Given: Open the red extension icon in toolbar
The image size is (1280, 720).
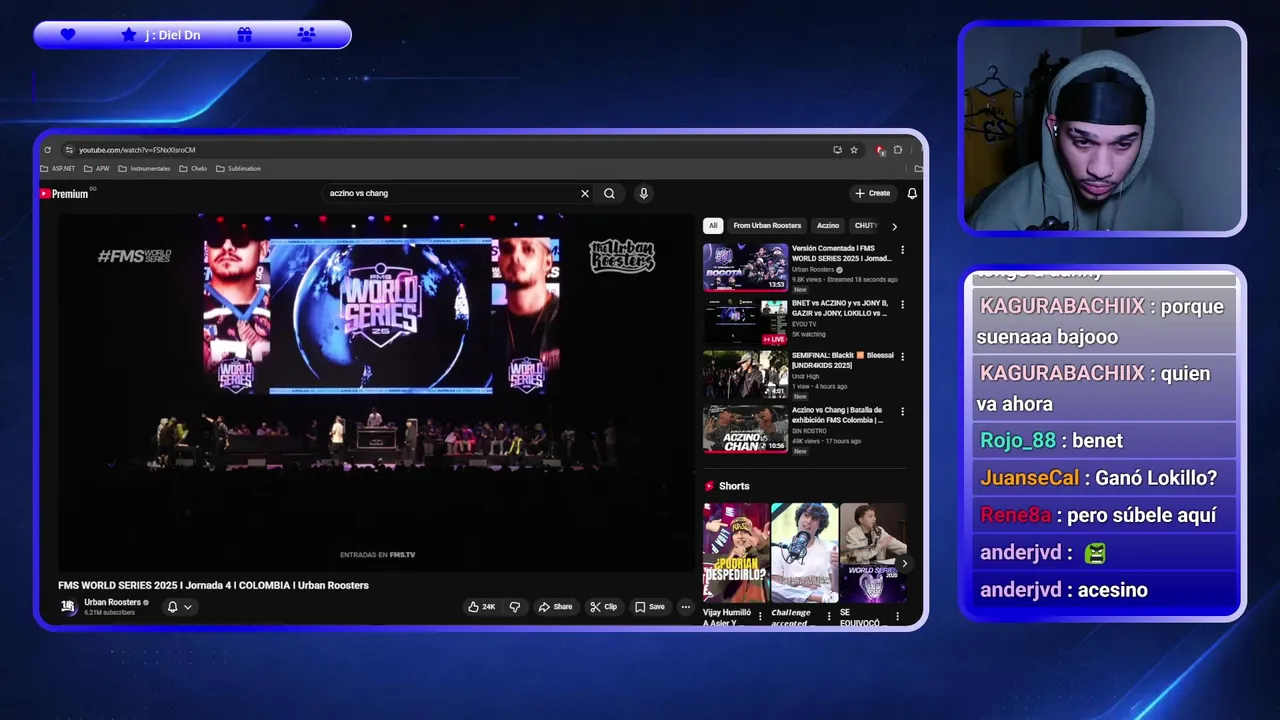Looking at the screenshot, I should (880, 150).
